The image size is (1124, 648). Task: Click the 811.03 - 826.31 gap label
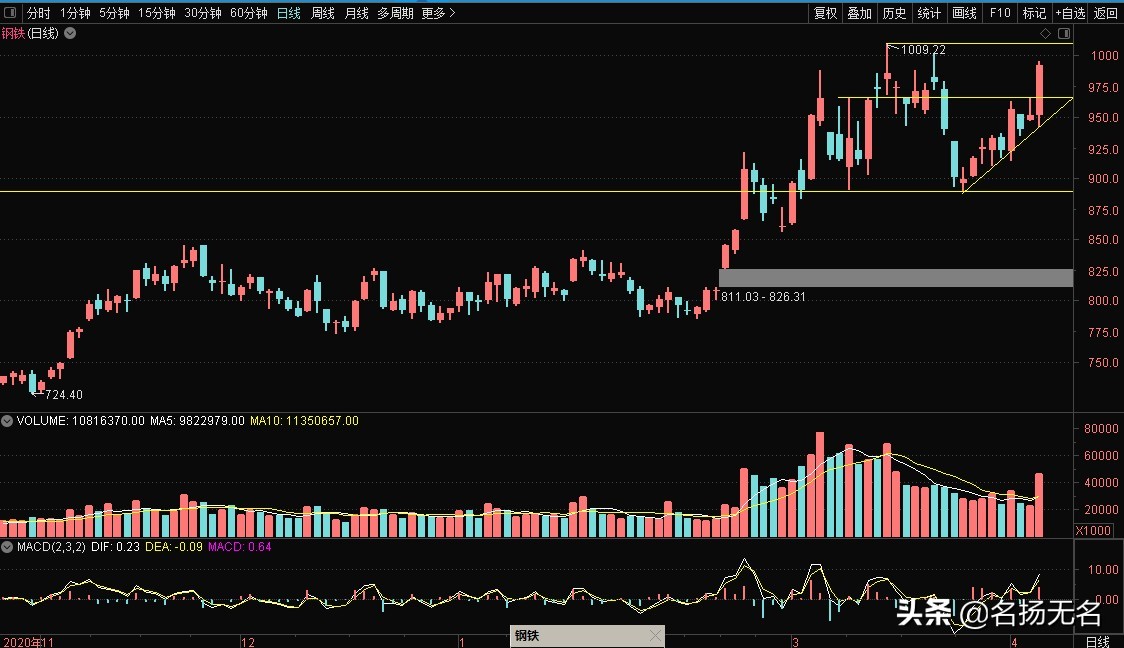point(763,297)
